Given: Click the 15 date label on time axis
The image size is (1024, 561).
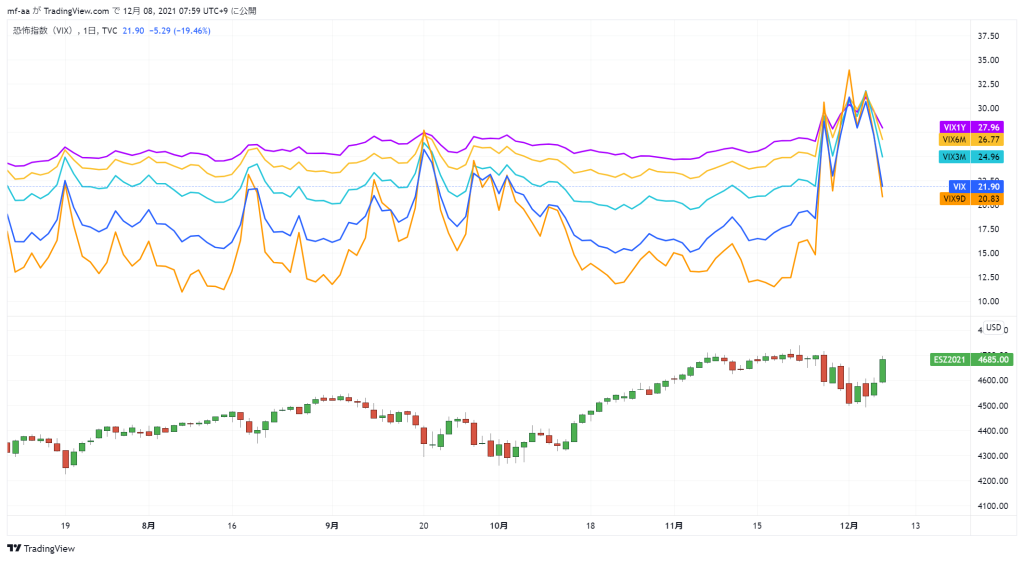Looking at the screenshot, I should click(x=757, y=526).
